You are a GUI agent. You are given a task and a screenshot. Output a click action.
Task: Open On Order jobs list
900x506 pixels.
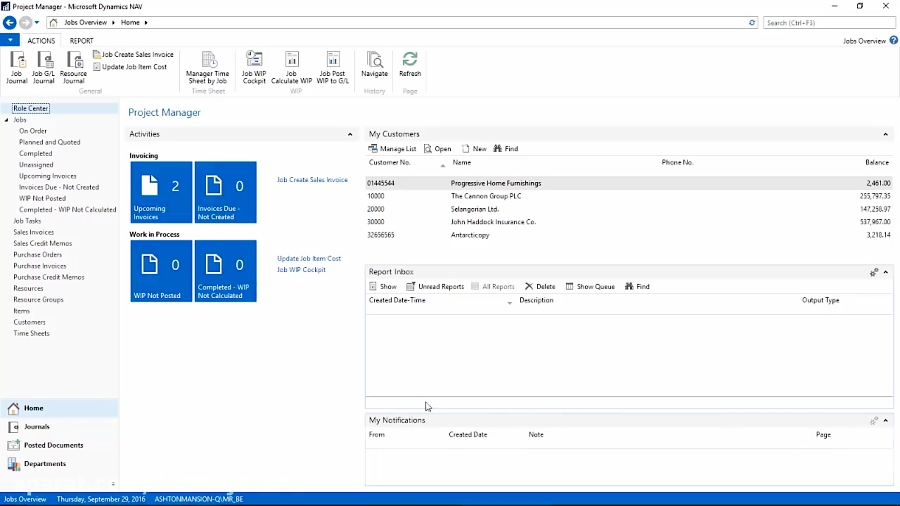(33, 131)
